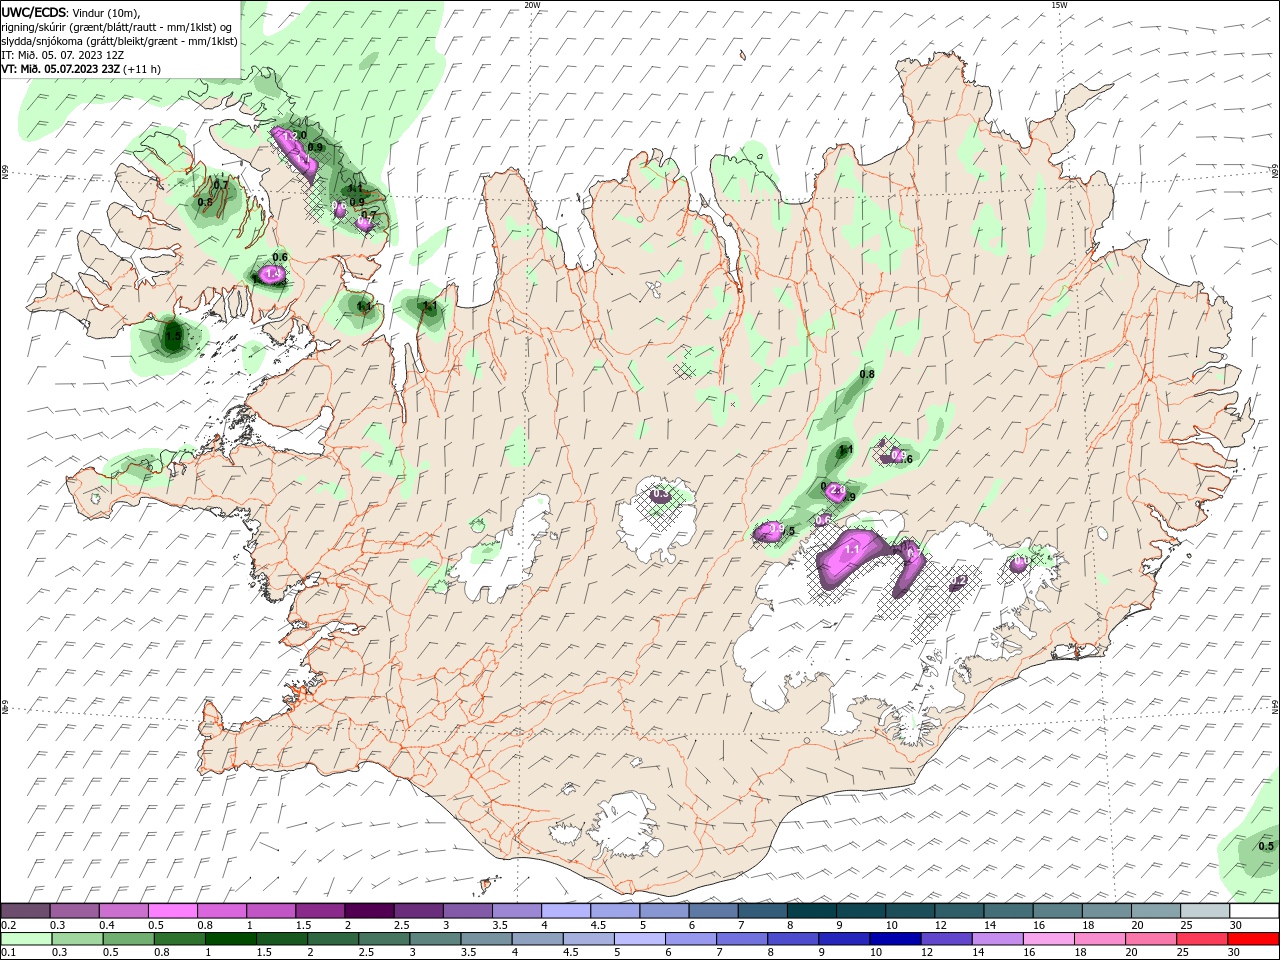Pick the dark purple swatch after 2 on upper scale
This screenshot has width=1280, height=960.
(369, 911)
